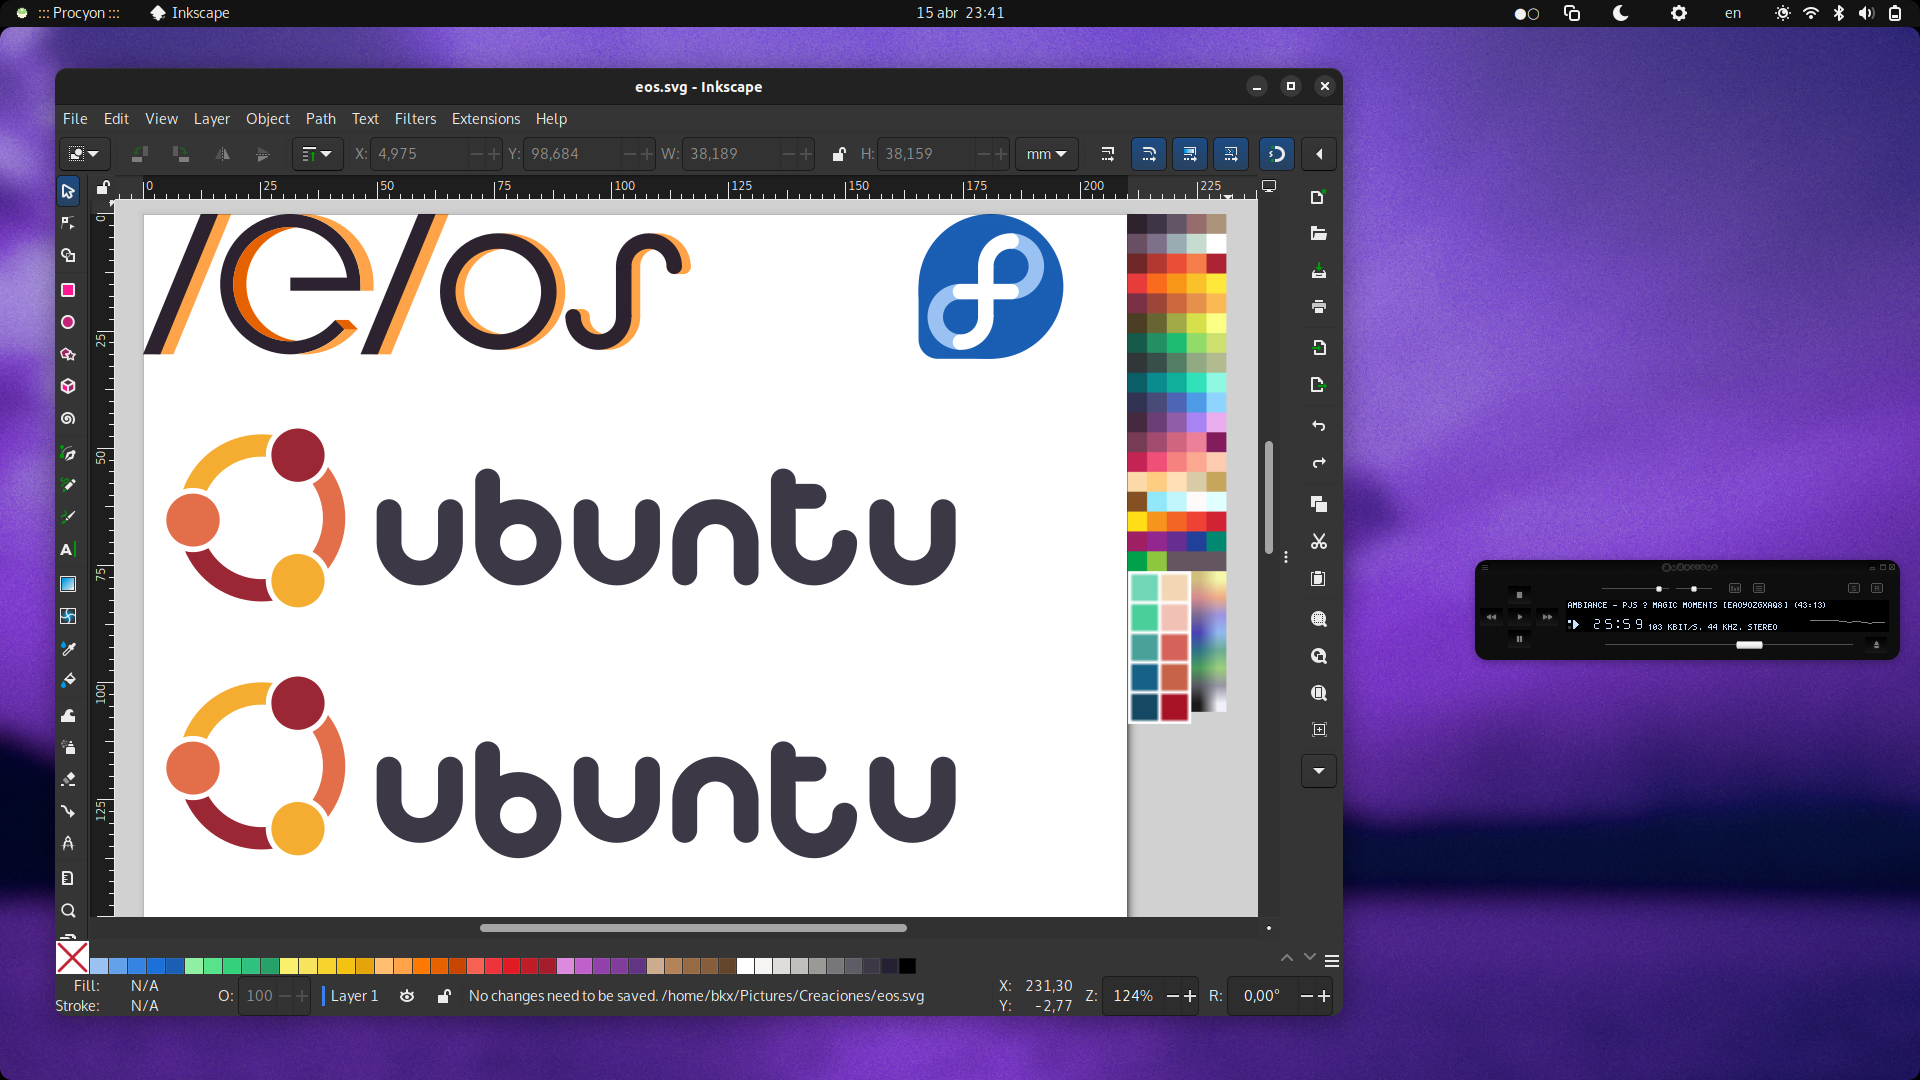Open the Layer menu

(x=211, y=119)
